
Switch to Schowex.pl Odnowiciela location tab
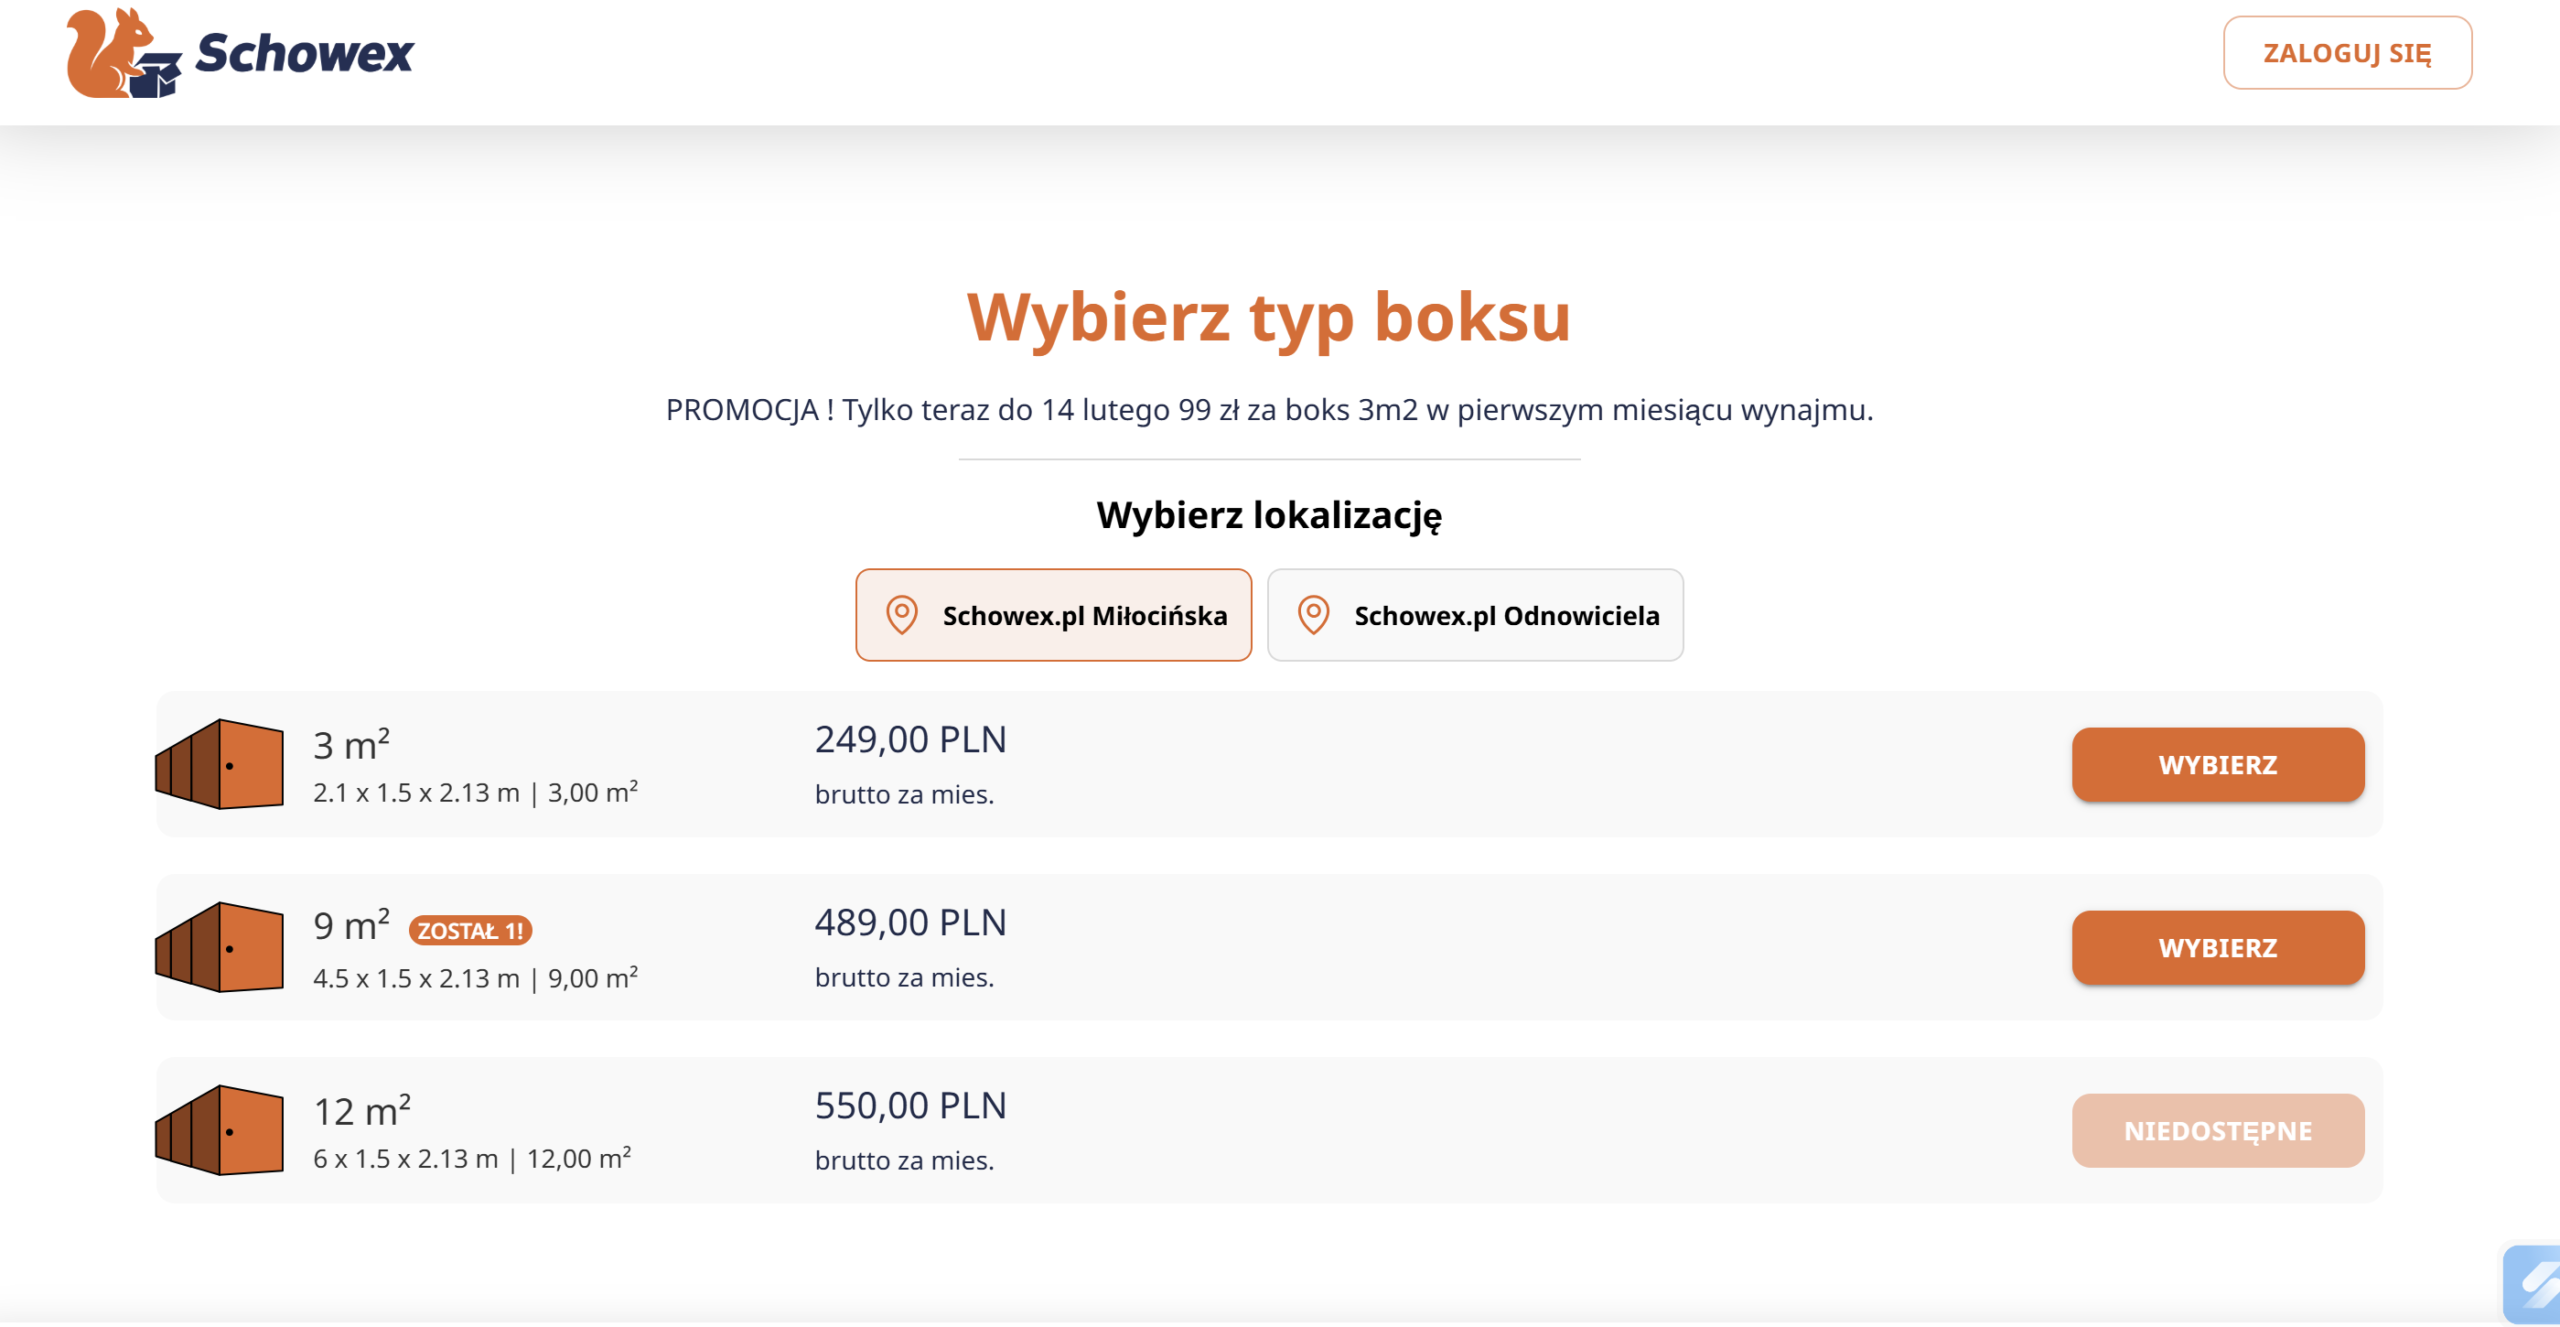pyautogui.click(x=1475, y=615)
